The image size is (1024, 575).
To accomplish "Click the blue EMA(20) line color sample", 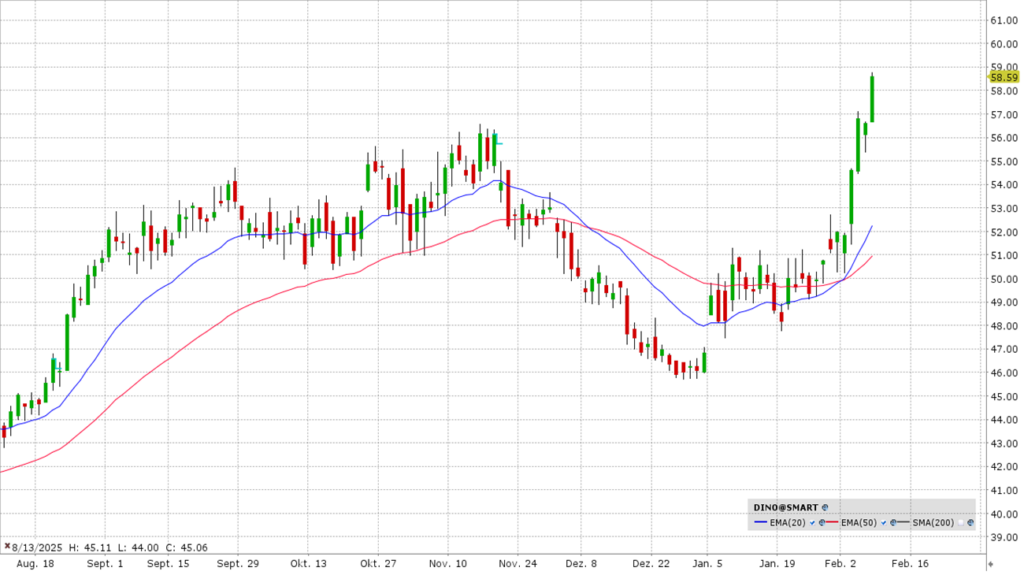I will pyautogui.click(x=760, y=522).
